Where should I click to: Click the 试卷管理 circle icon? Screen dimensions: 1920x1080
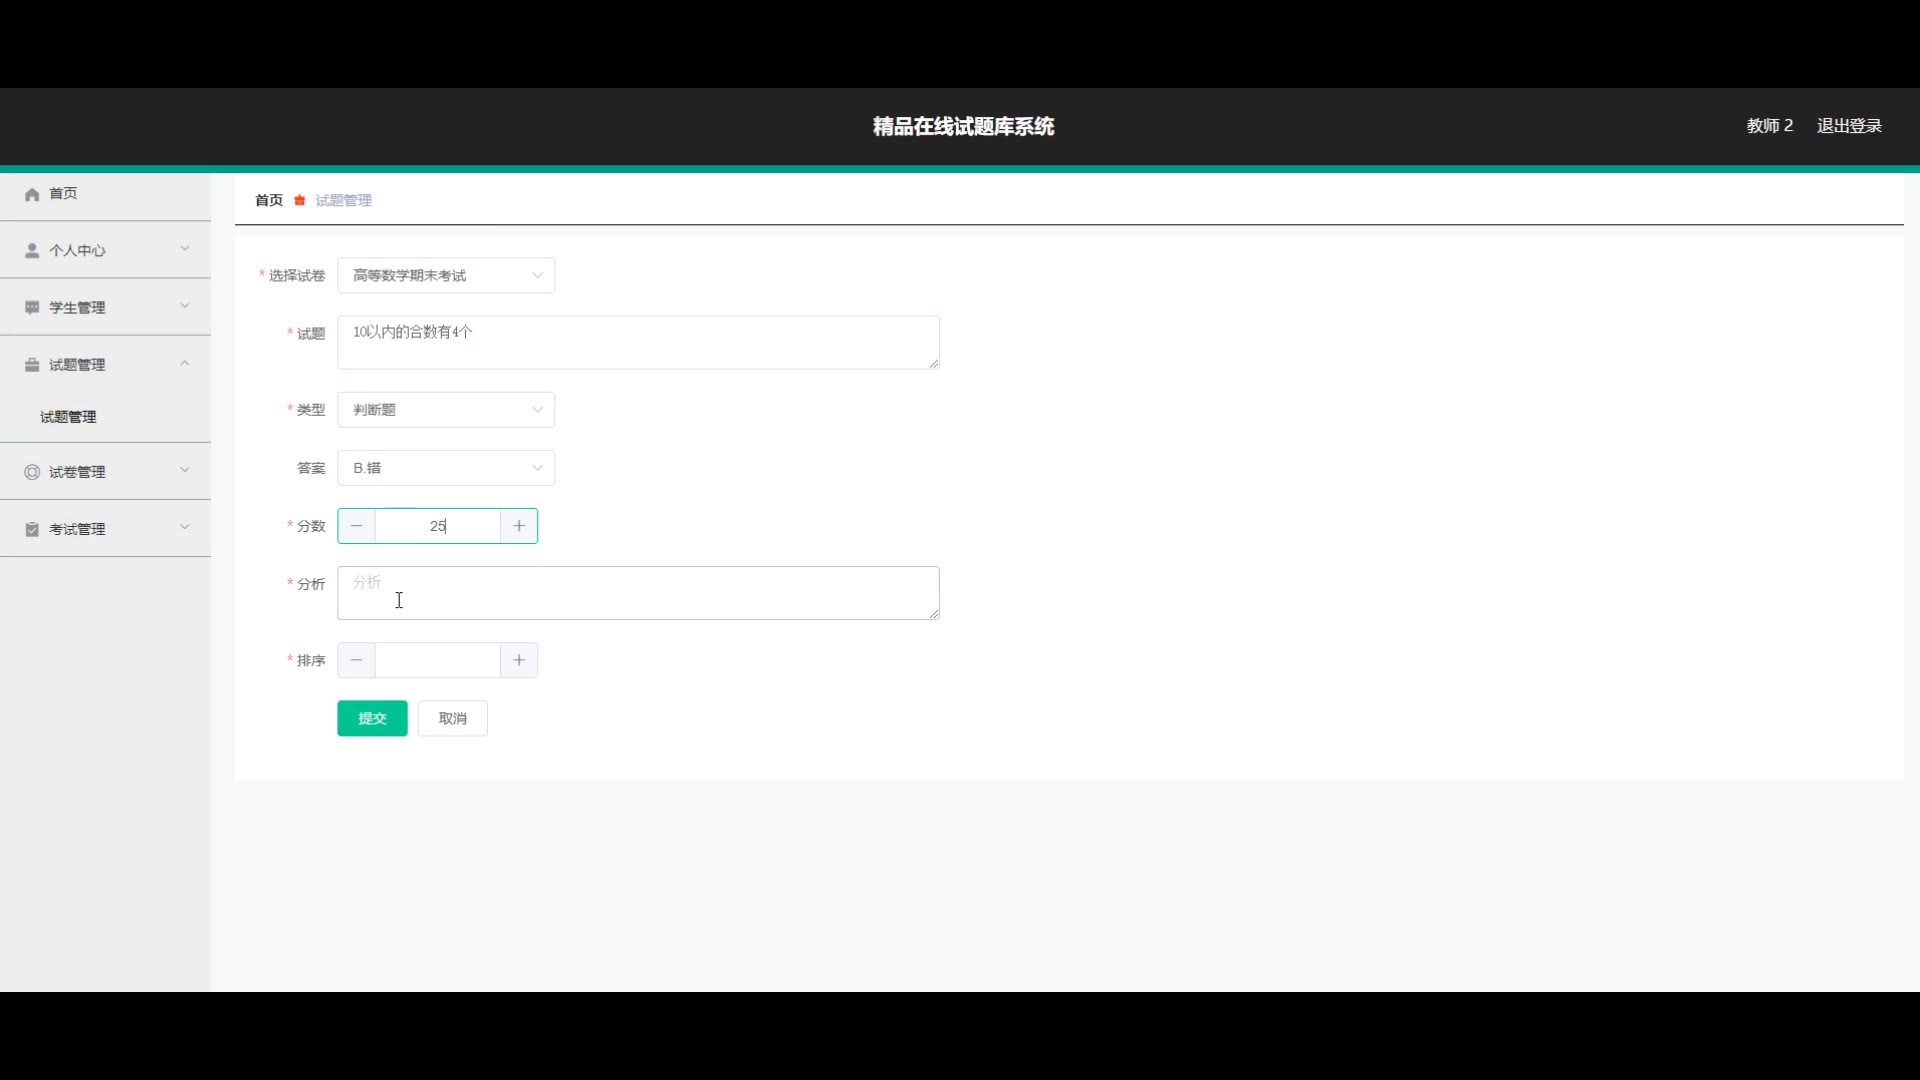pos(32,472)
